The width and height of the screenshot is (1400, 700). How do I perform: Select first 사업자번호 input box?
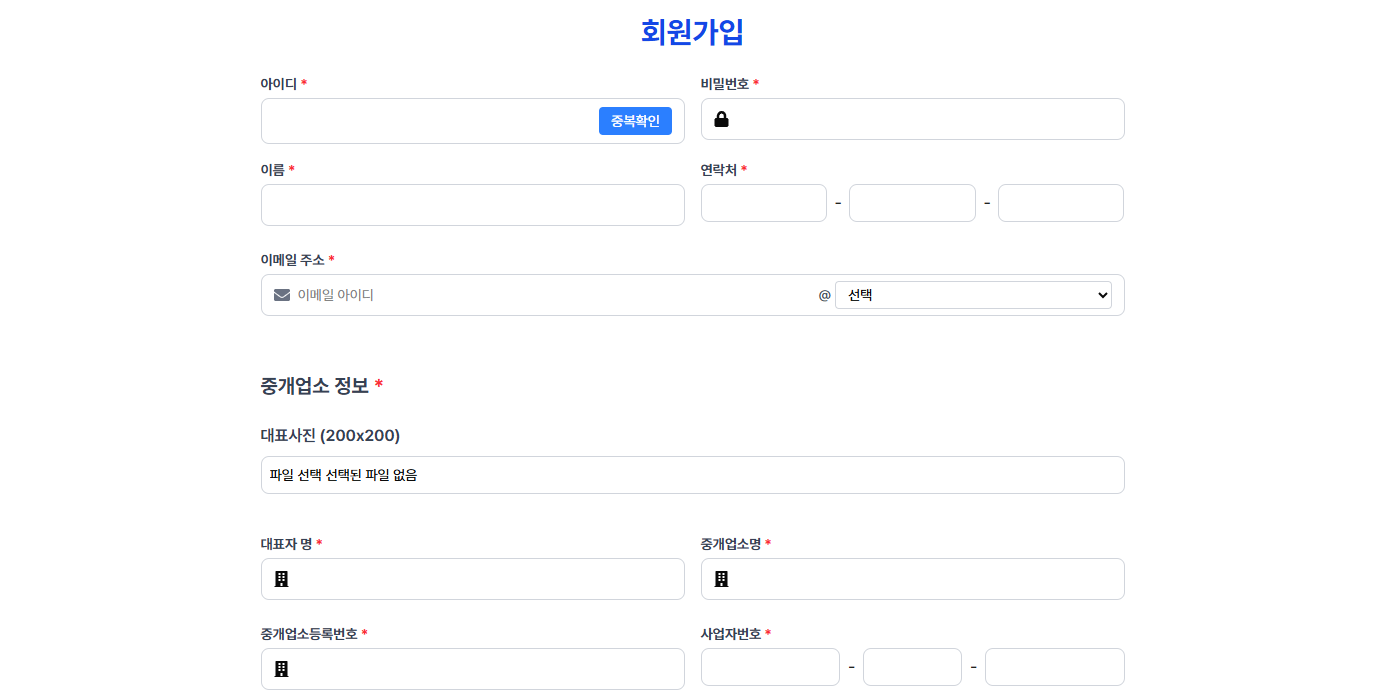[x=770, y=667]
